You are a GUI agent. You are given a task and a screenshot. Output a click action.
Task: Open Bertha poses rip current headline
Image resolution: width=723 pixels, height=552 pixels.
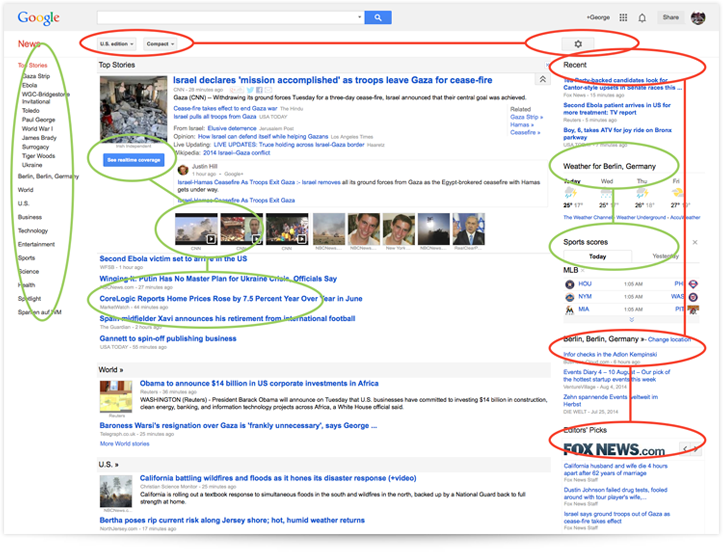point(232,520)
